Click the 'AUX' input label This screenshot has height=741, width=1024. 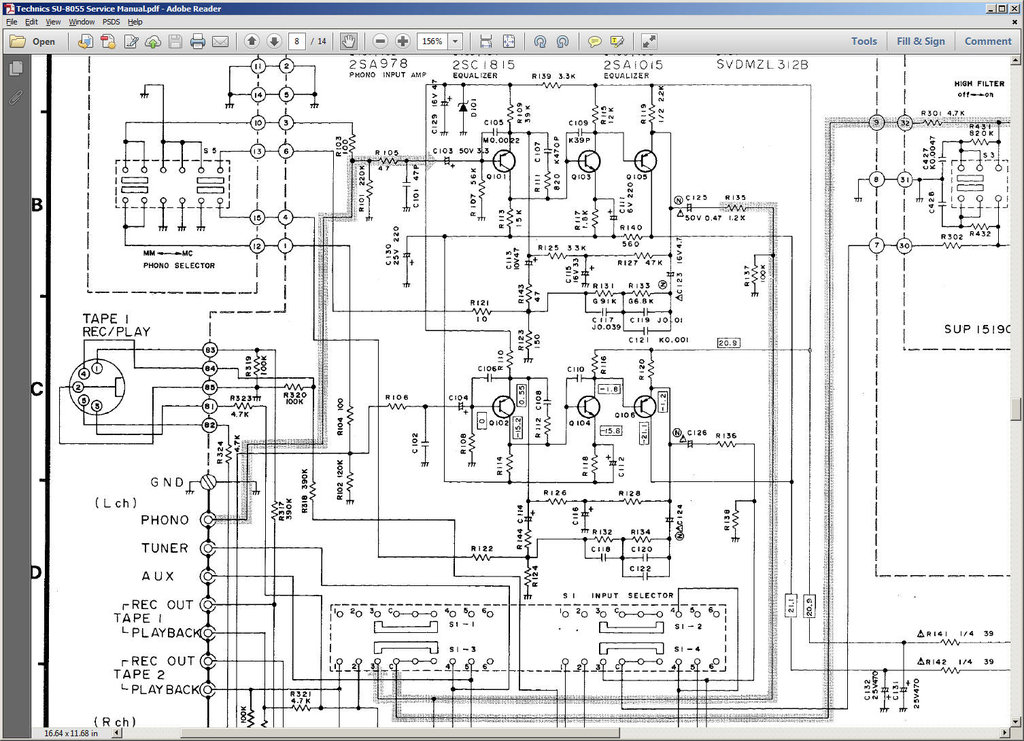[x=158, y=576]
